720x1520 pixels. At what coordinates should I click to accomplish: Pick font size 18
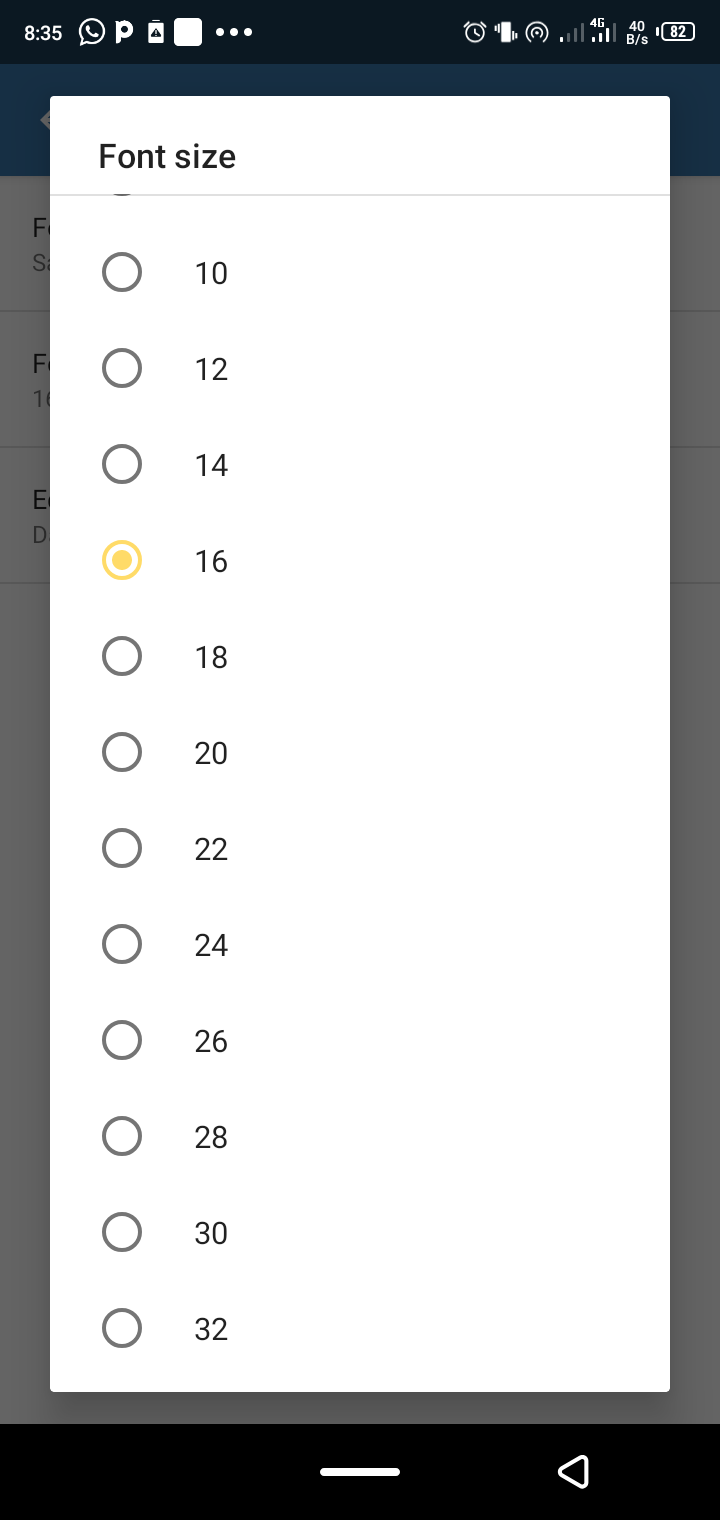tap(122, 656)
